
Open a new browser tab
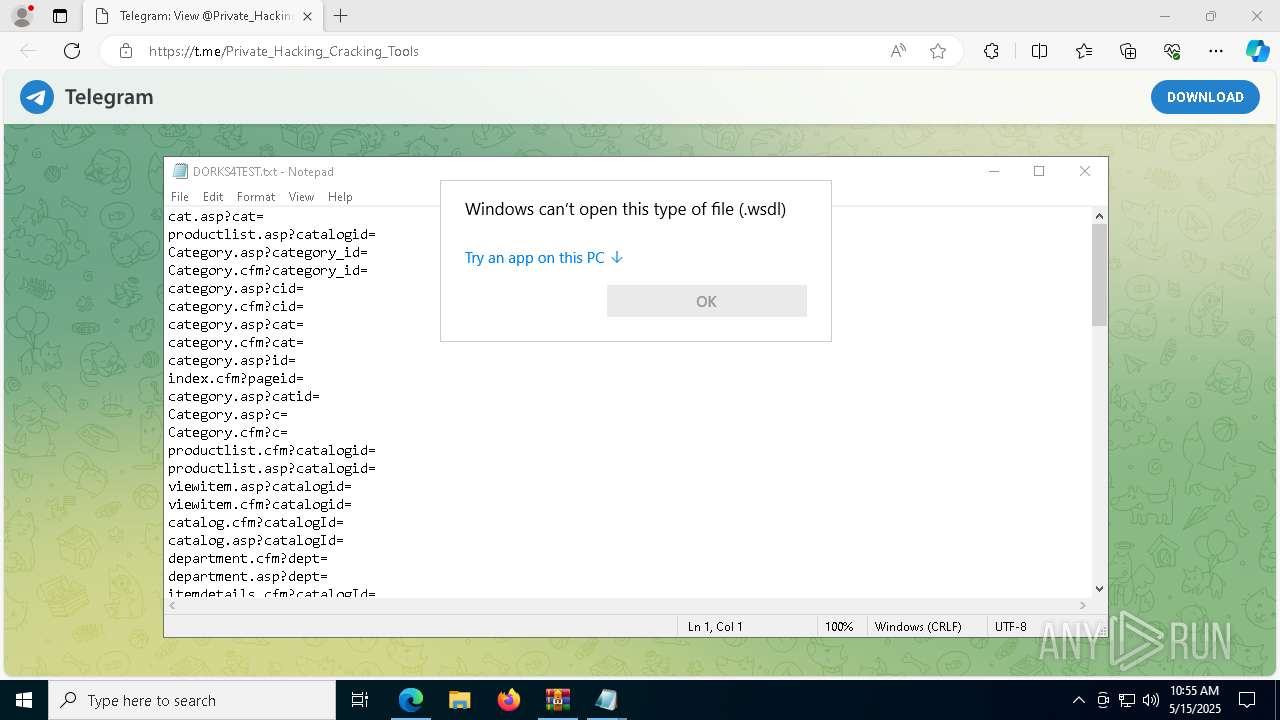341,16
